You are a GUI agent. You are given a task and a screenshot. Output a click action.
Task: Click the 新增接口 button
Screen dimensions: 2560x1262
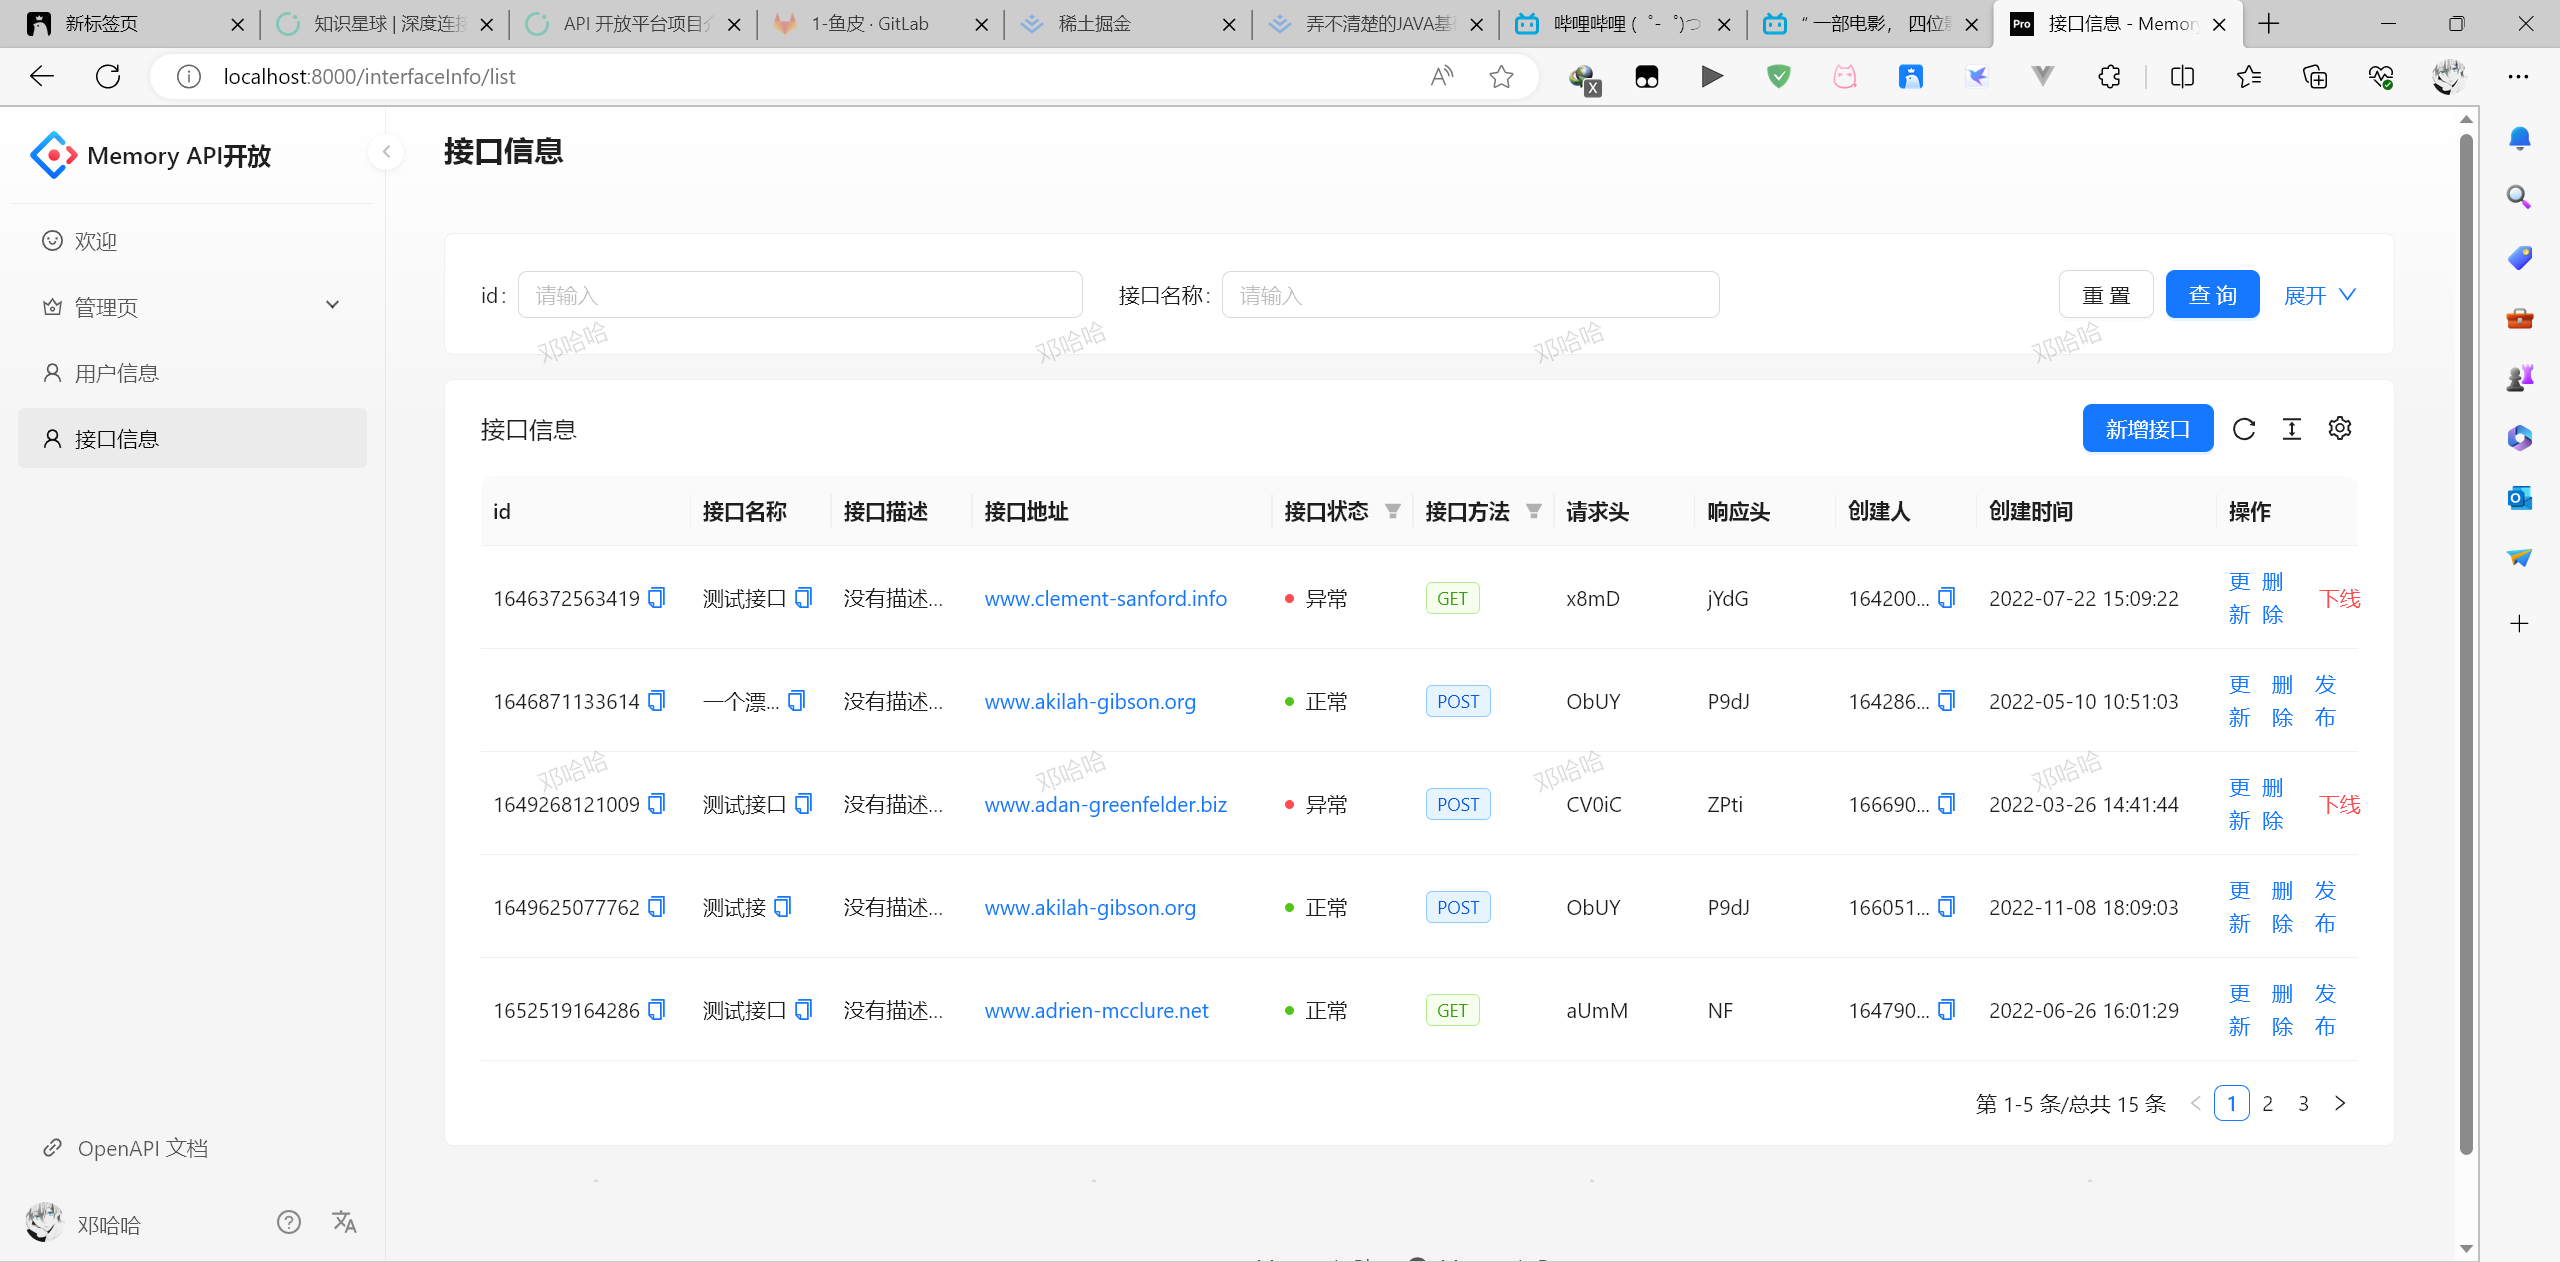click(2148, 429)
